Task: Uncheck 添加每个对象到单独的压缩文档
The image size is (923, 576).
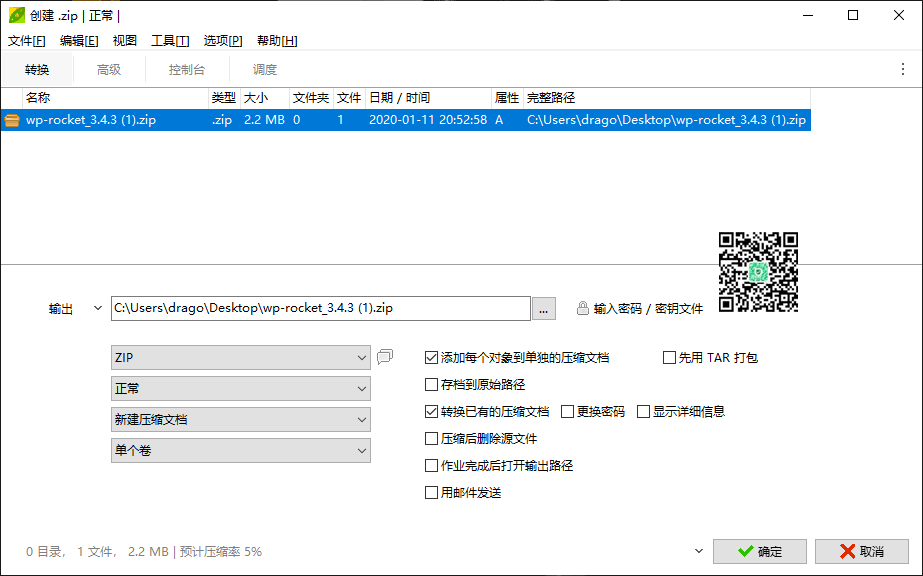Action: click(431, 358)
